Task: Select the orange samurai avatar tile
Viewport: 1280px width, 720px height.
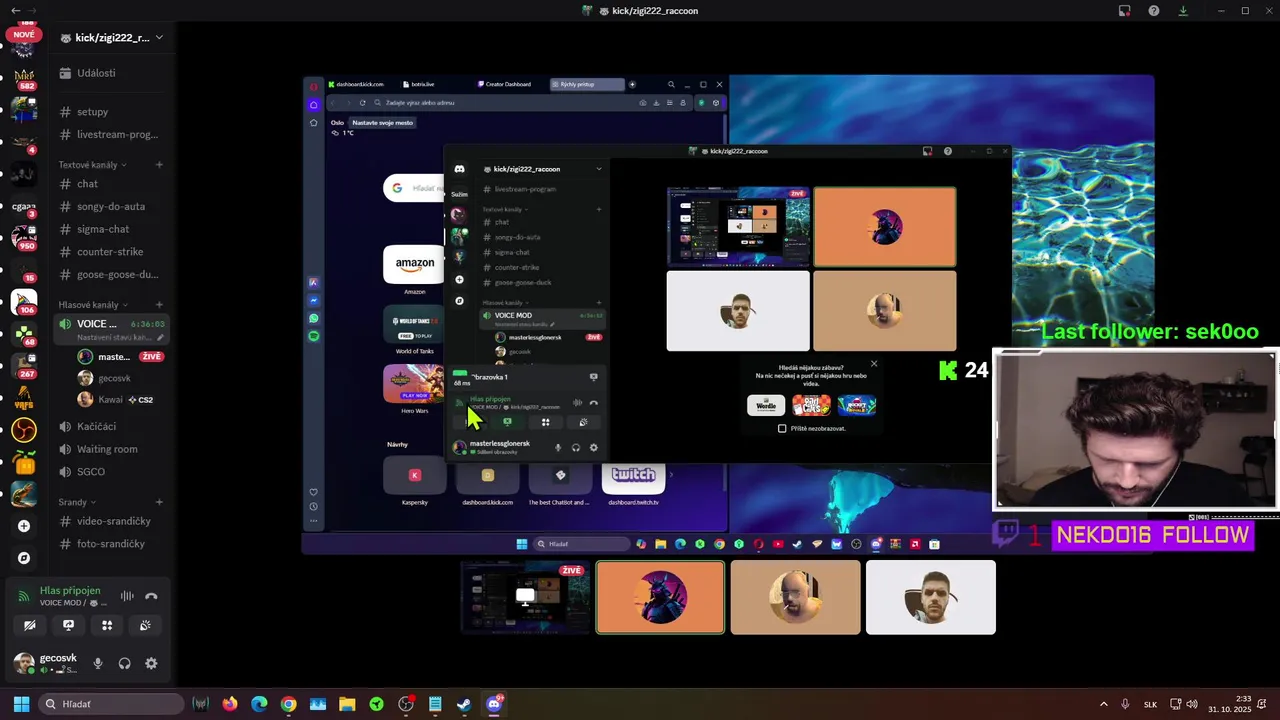Action: click(660, 597)
